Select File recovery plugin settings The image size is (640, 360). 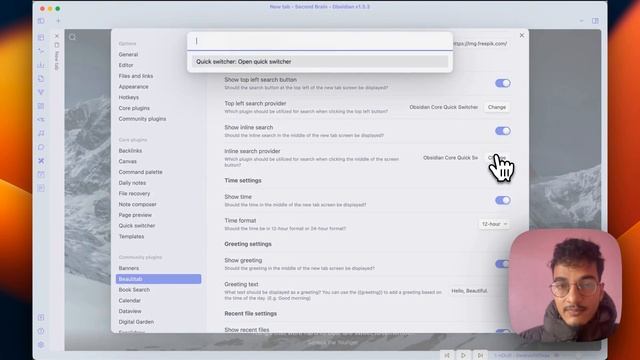(134, 193)
